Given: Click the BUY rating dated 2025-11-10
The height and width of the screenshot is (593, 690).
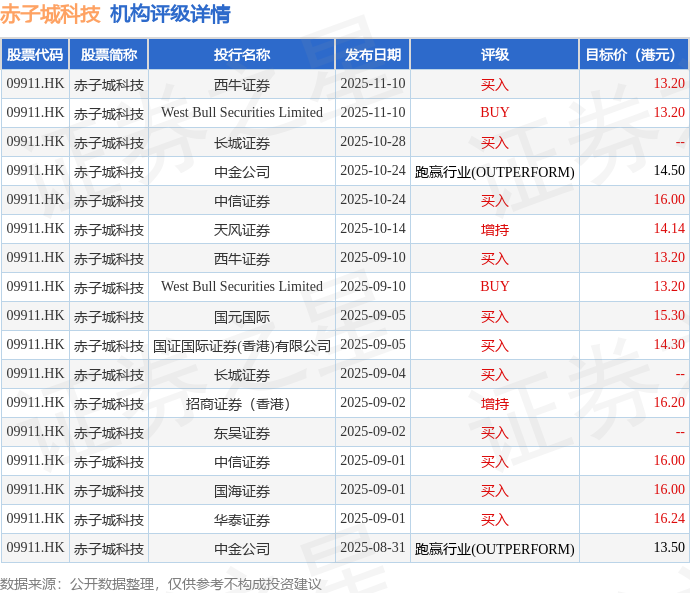Looking at the screenshot, I should 495,113.
